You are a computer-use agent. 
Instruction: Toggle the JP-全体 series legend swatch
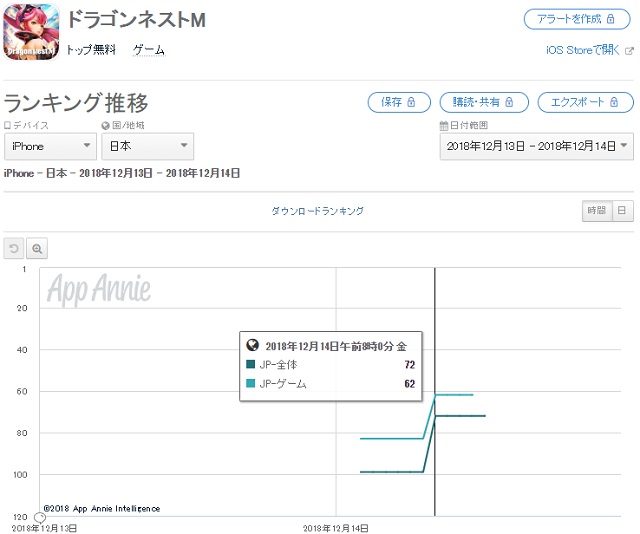coord(251,364)
